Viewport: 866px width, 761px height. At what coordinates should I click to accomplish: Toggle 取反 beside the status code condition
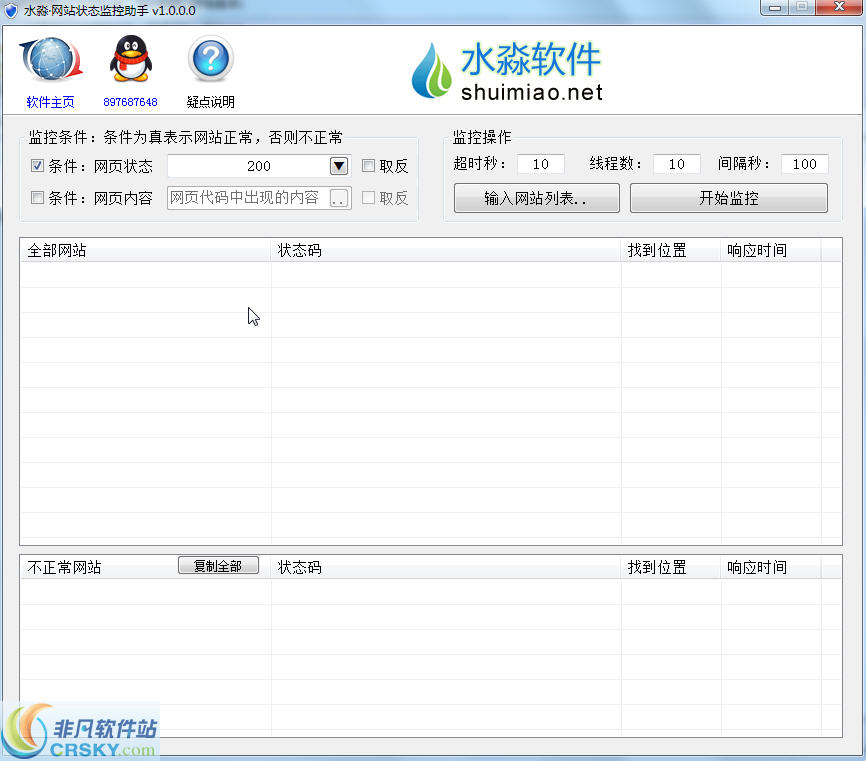point(366,166)
